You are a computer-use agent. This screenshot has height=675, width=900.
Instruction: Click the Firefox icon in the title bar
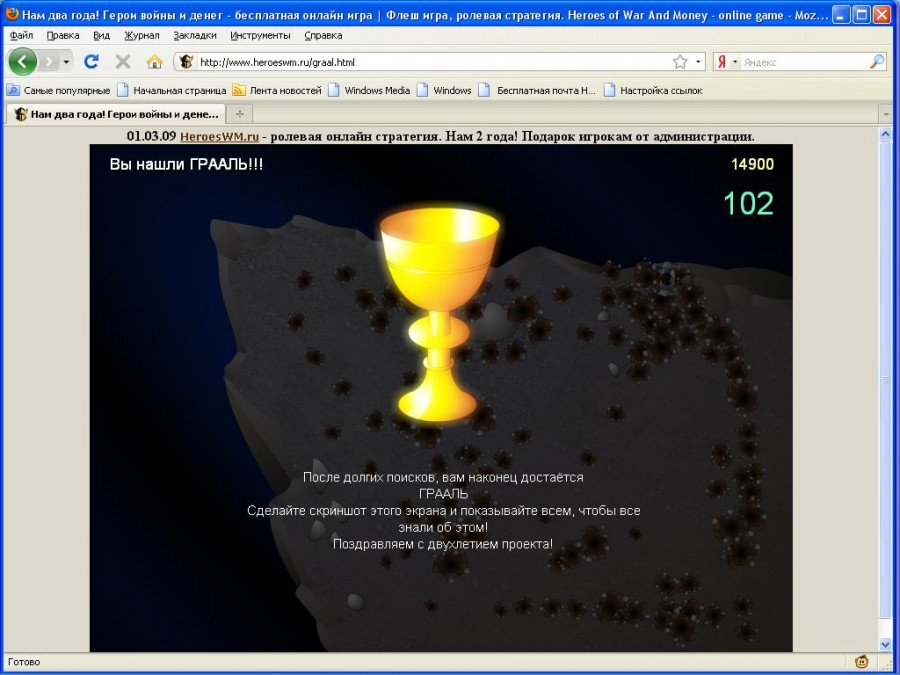[11, 14]
